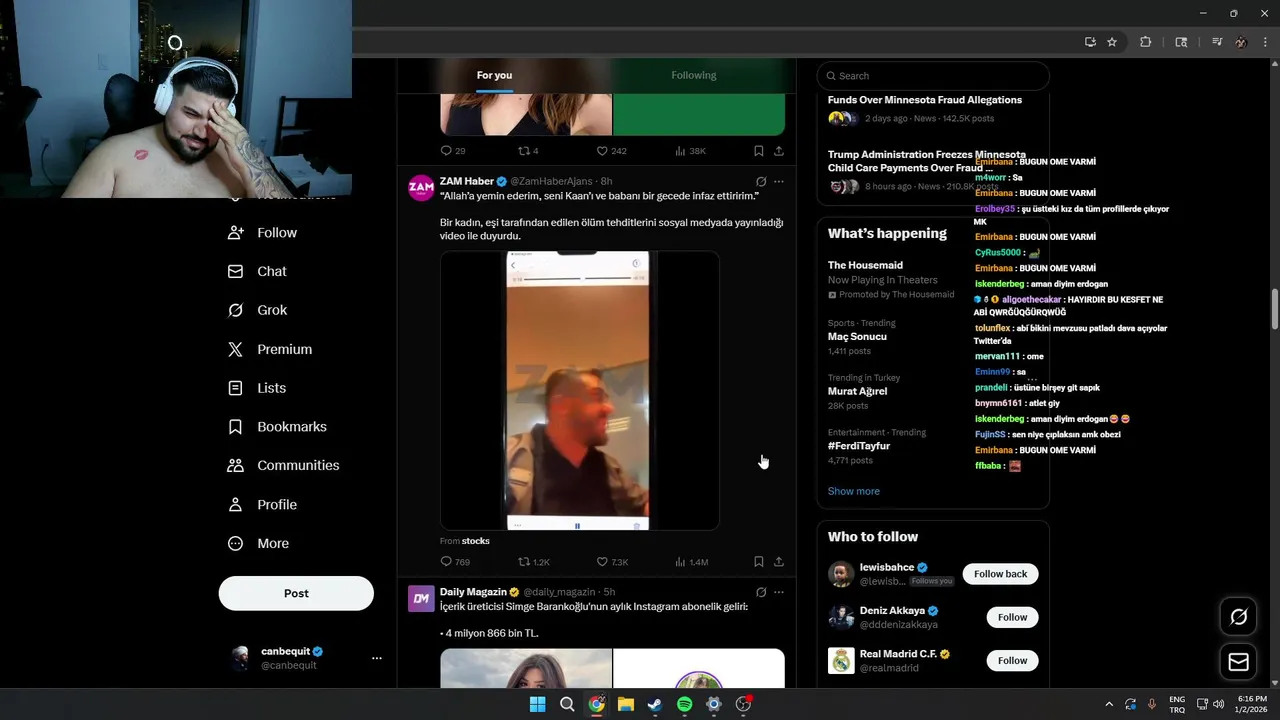Screen dimensions: 1280x720
Task: Open canbequit account switcher options
Action: pos(377,658)
